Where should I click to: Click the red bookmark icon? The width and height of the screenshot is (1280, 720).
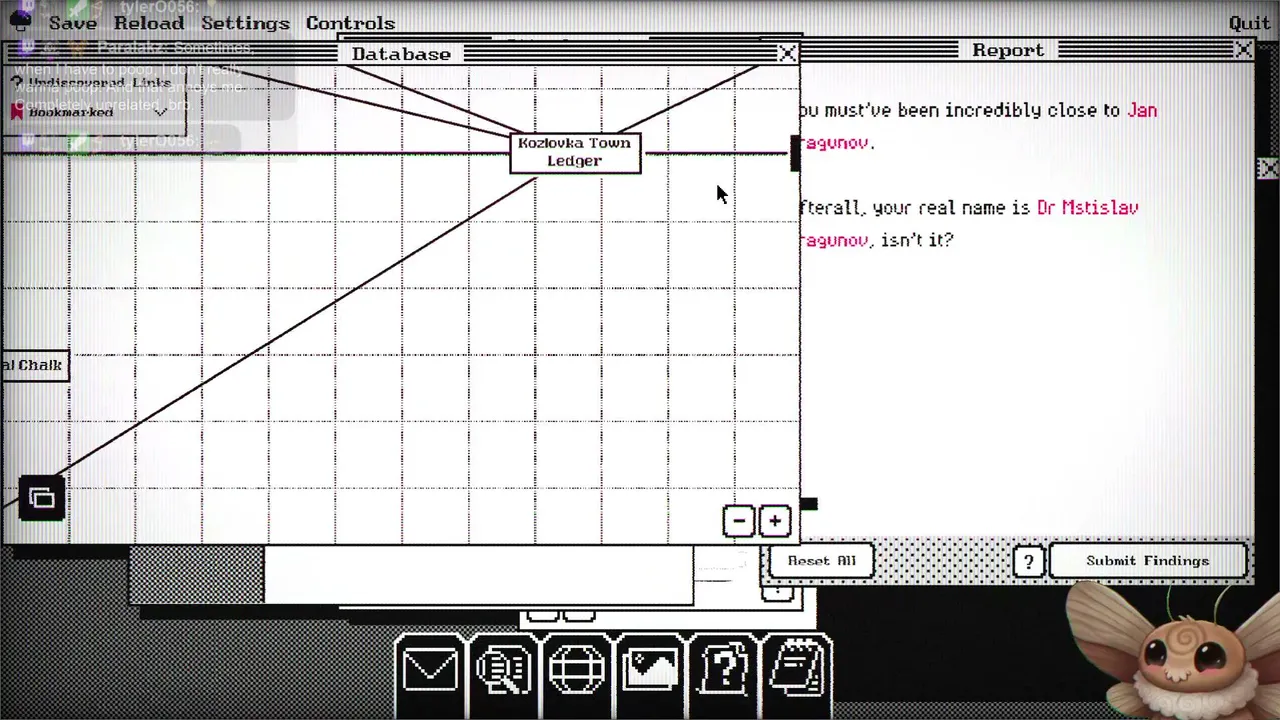tap(17, 112)
